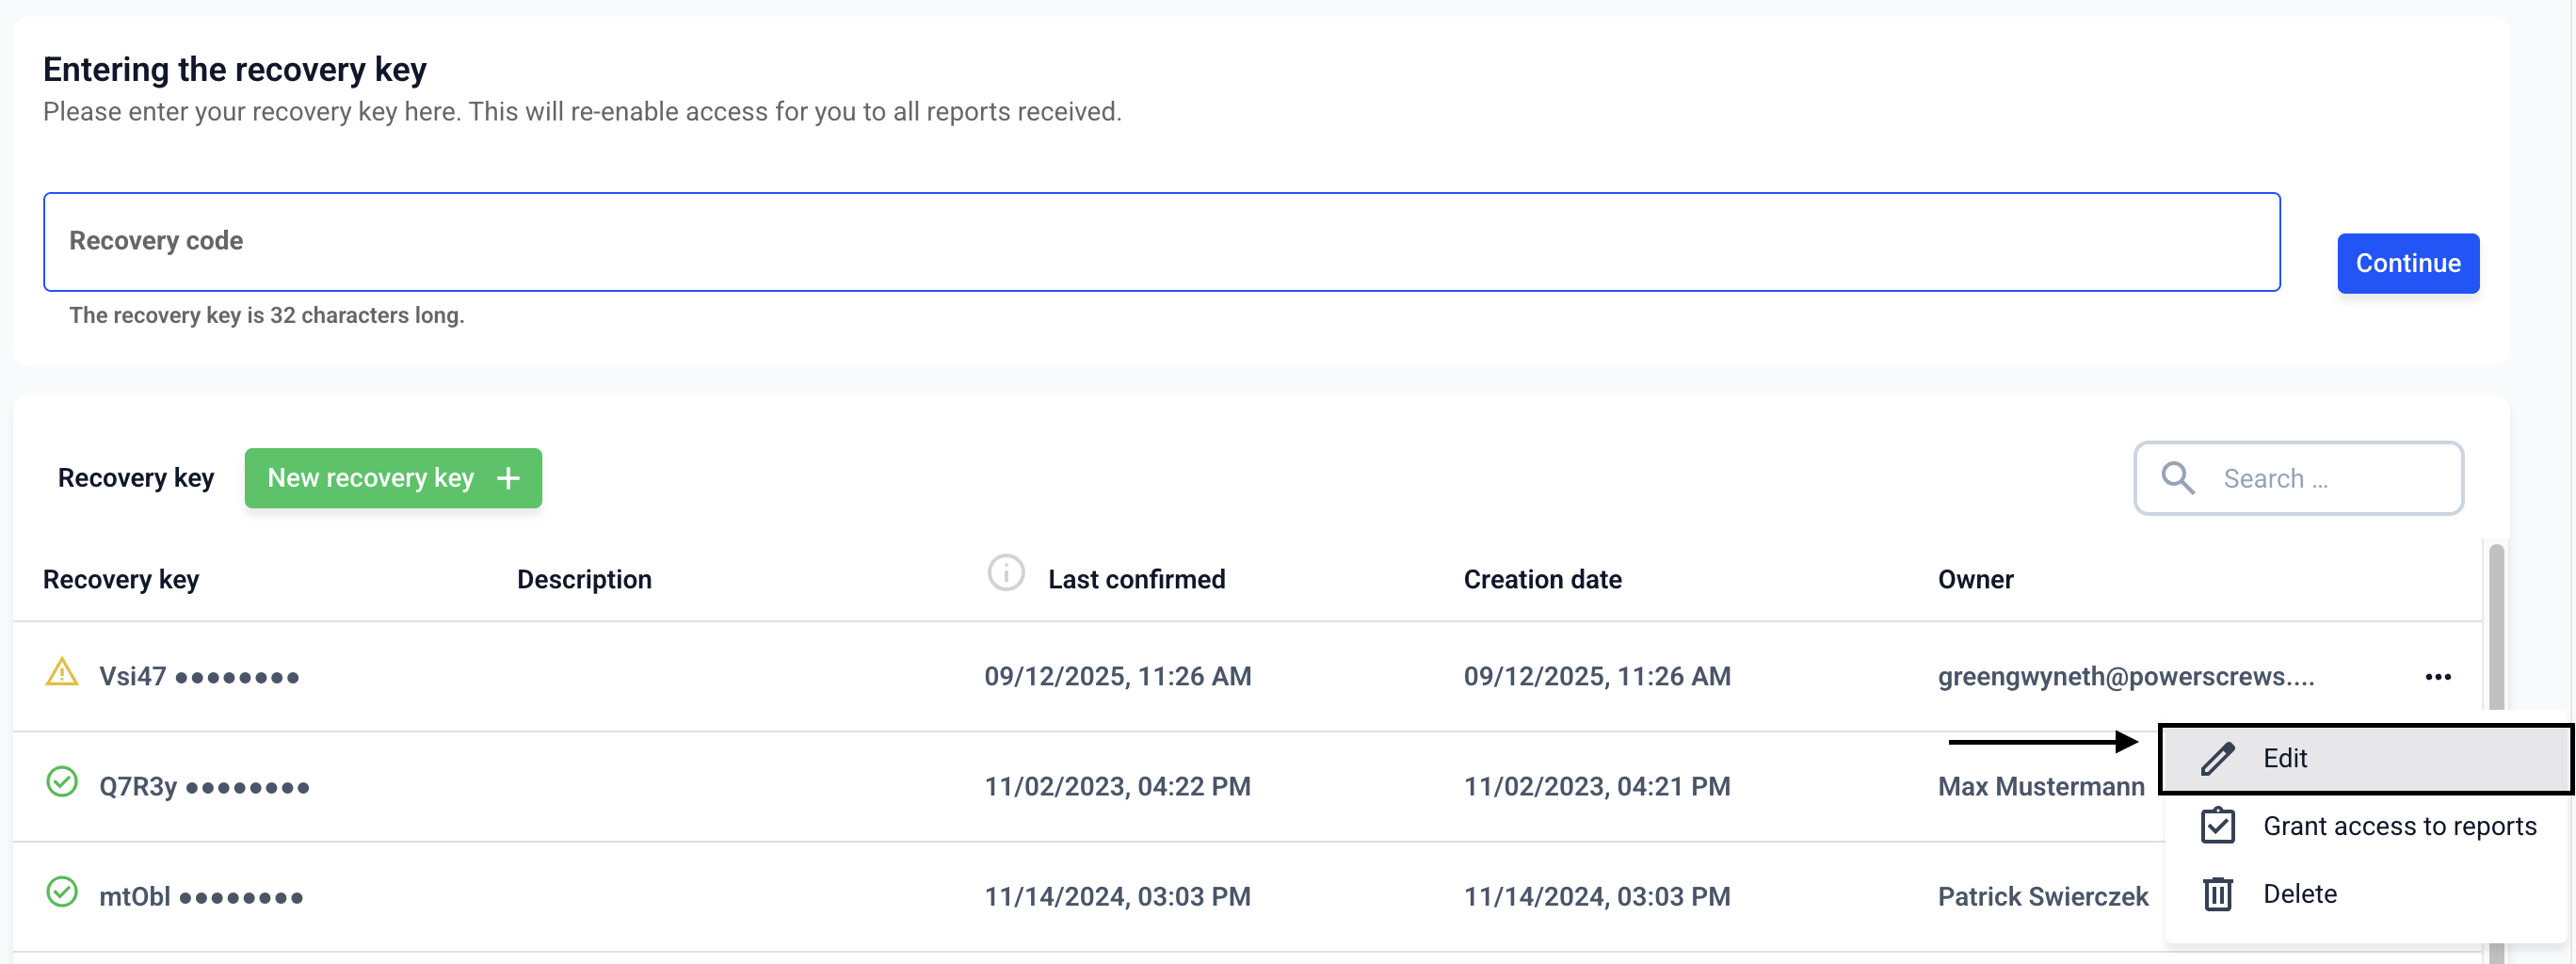Select Edit from the context menu
2576x964 pixels.
coord(2285,759)
